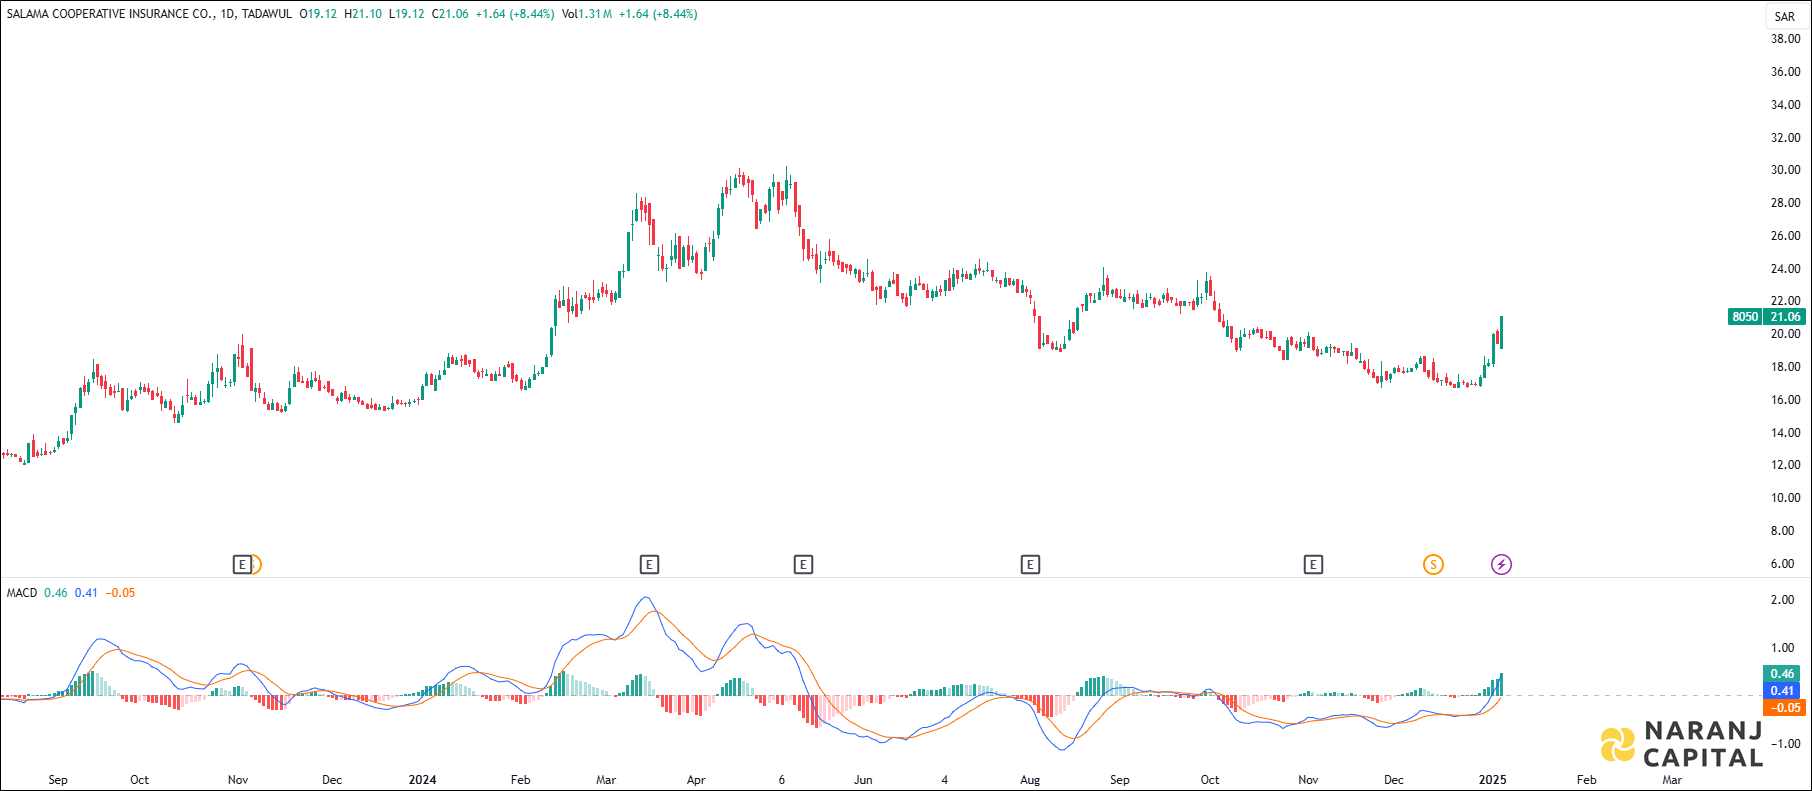The image size is (1812, 791).
Task: Click the Apr label on time axis
Action: pos(696,780)
